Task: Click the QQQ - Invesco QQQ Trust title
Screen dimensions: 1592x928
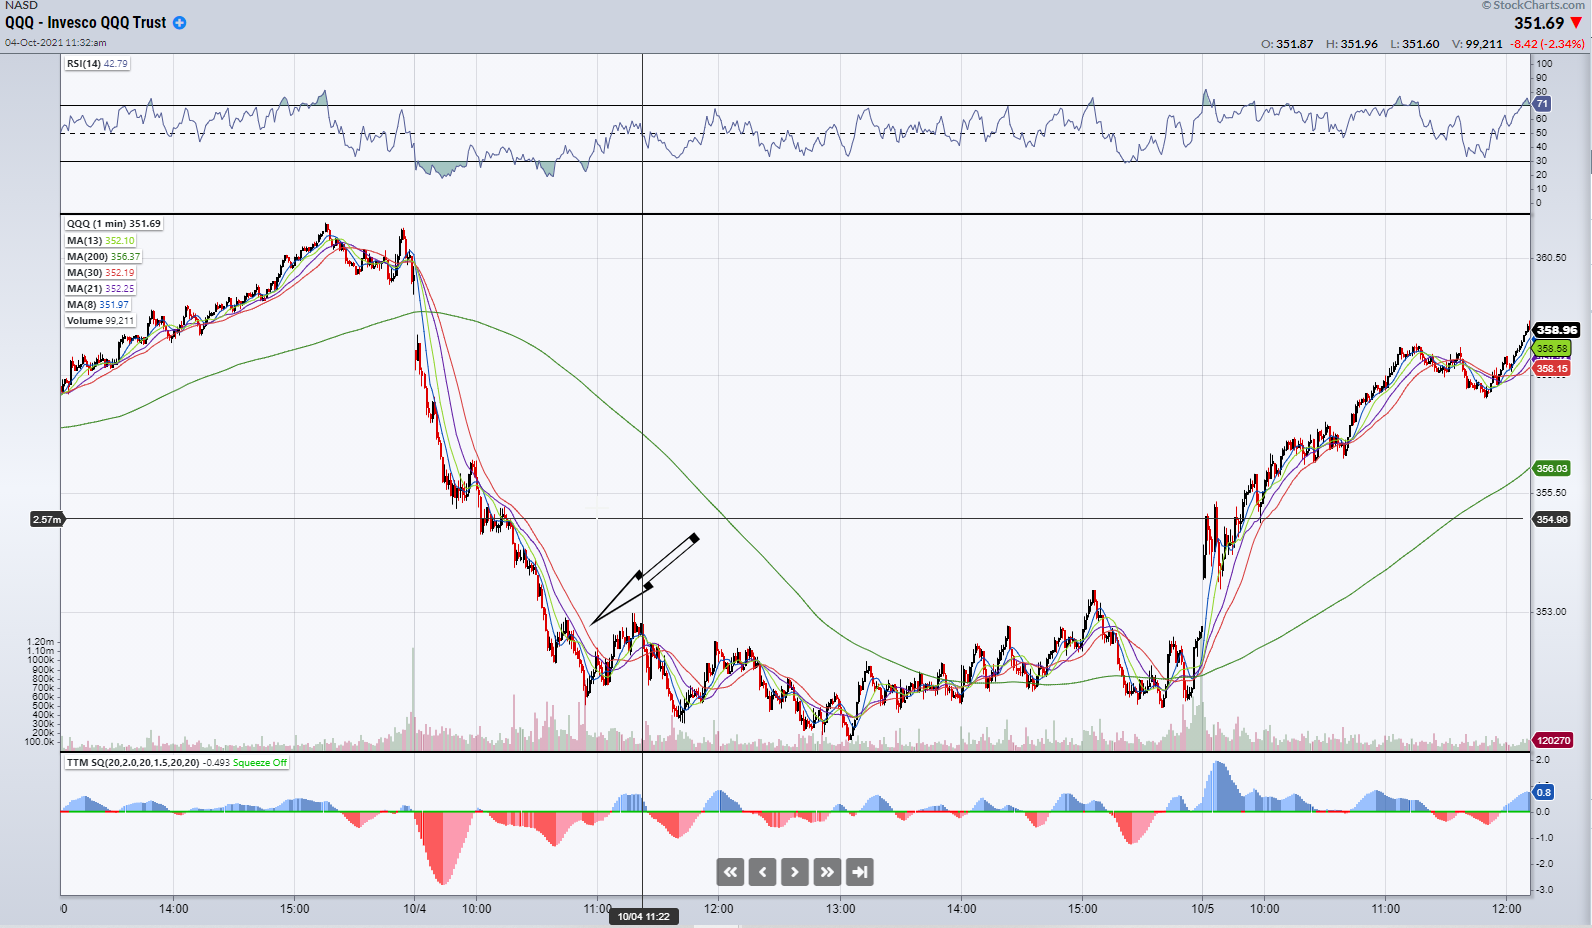Action: pyautogui.click(x=86, y=23)
